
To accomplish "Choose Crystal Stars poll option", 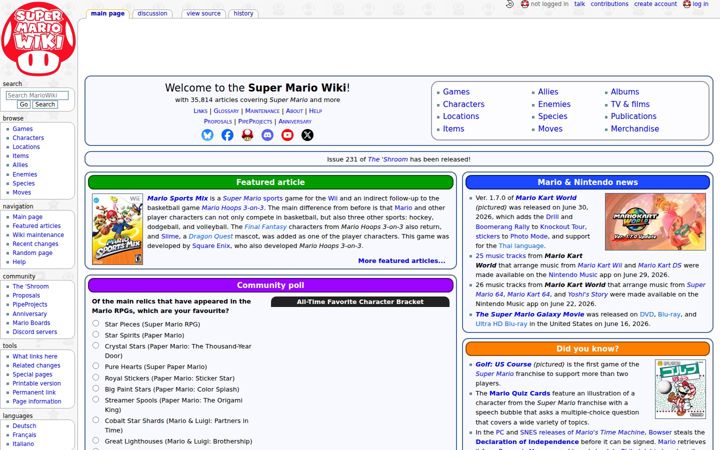I will [96, 345].
